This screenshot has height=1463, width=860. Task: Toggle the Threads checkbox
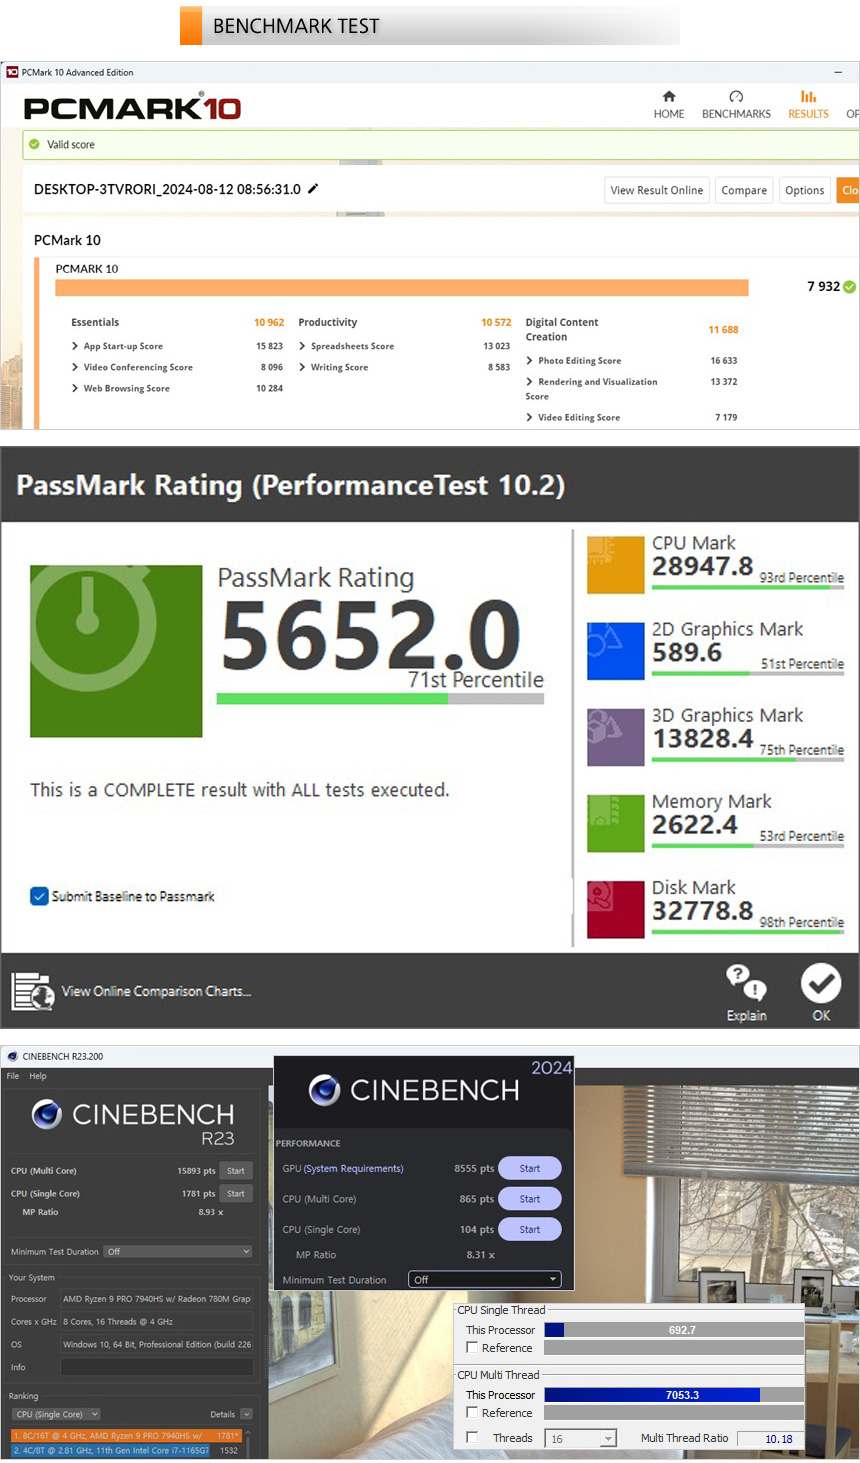(x=472, y=1438)
